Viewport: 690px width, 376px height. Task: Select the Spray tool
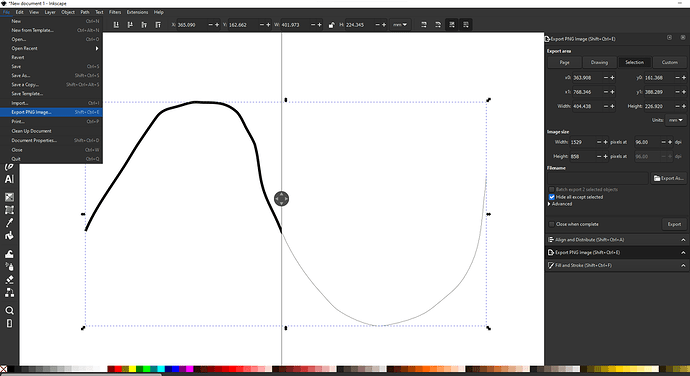(x=9, y=267)
